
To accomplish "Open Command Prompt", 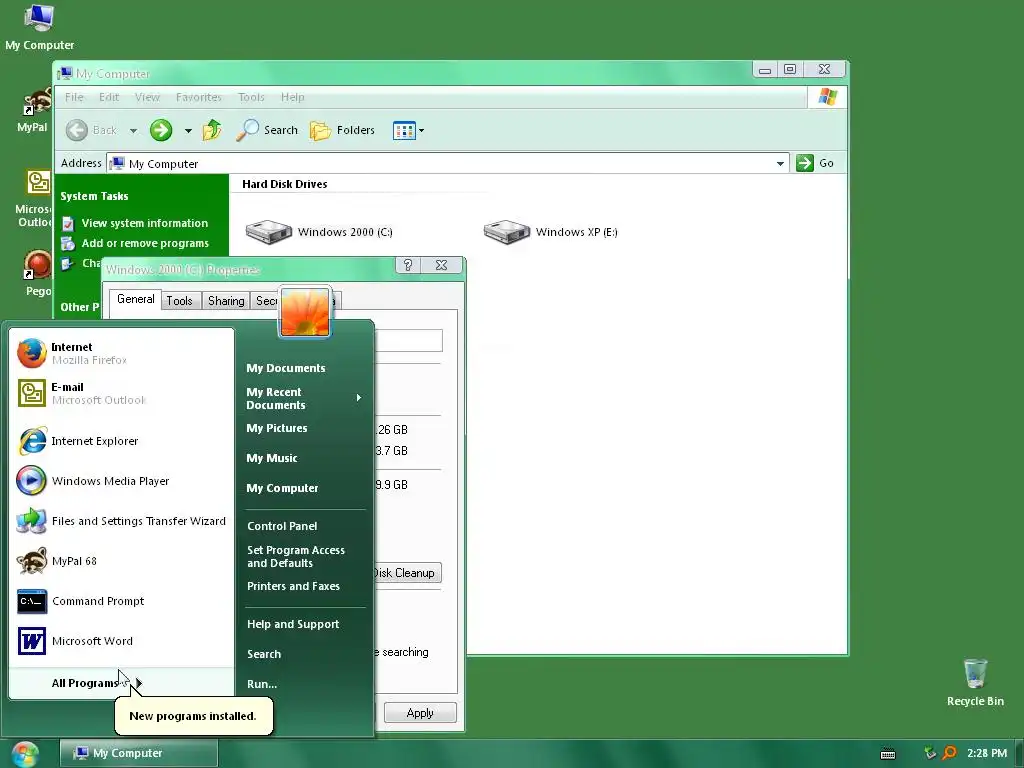I will click(x=121, y=601).
